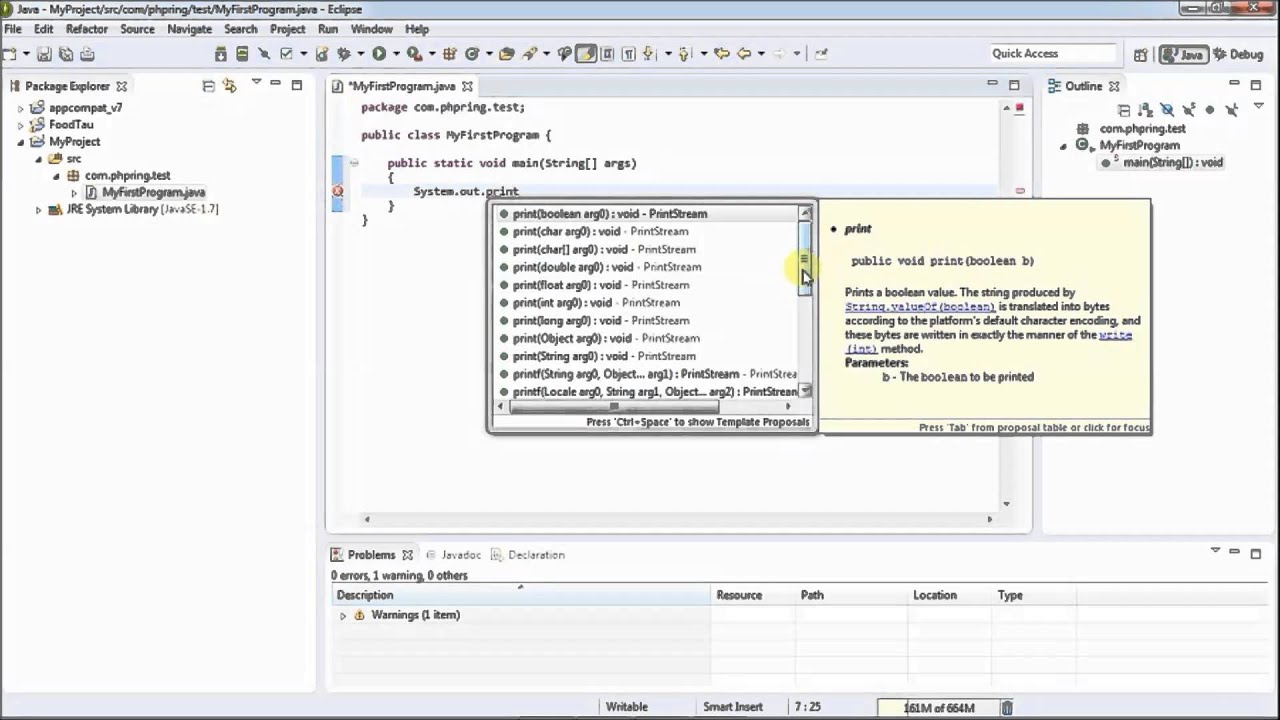Click the first toolbar icon left of Skip Breakpoints

[x=243, y=54]
